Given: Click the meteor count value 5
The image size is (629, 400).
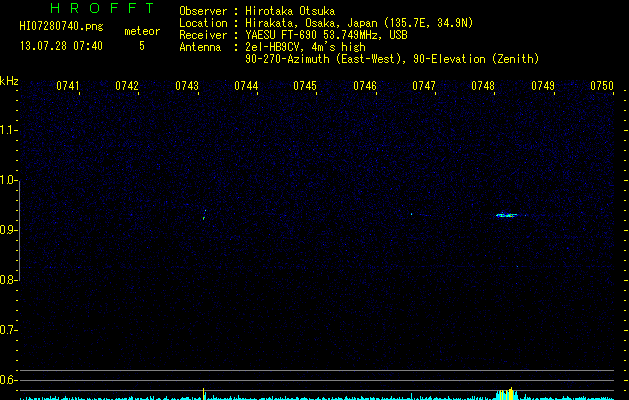Looking at the screenshot, I should click(x=142, y=46).
